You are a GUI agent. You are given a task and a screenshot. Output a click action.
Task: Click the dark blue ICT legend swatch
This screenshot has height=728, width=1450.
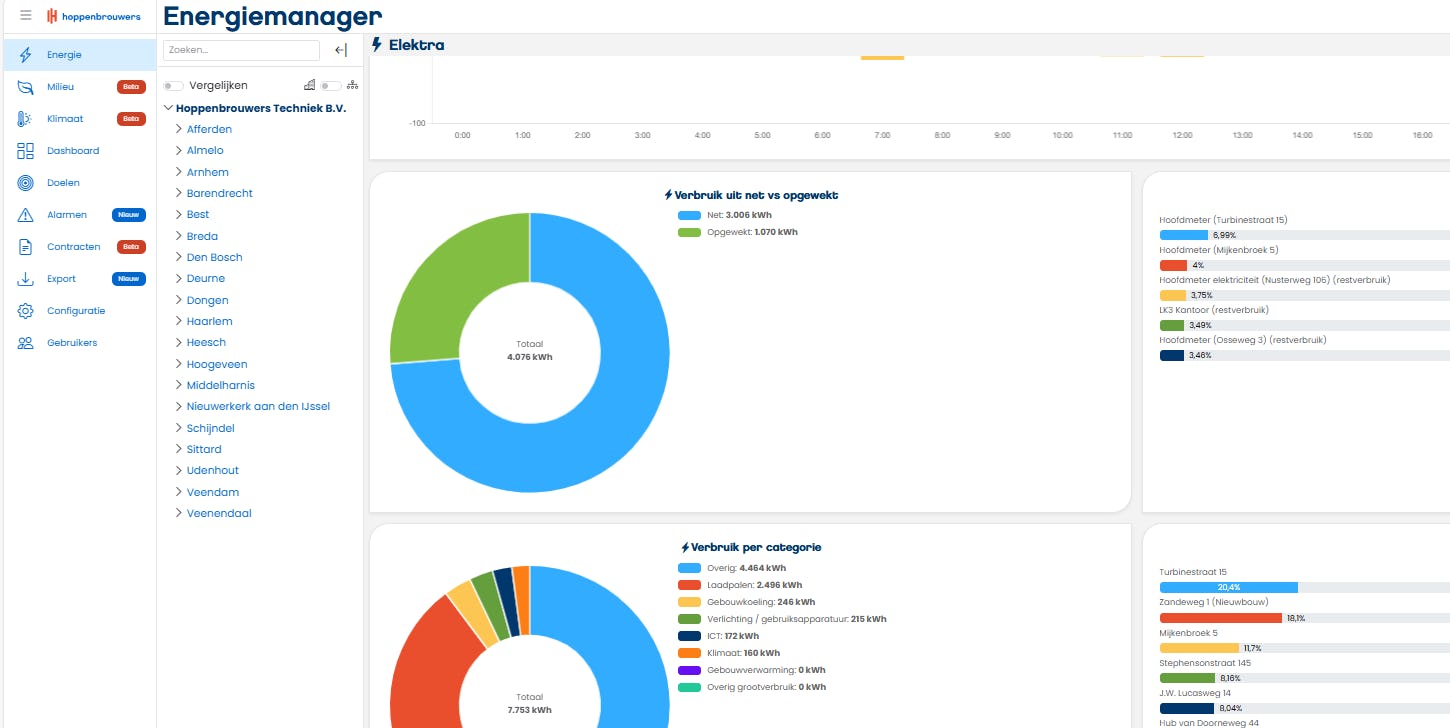tap(690, 636)
